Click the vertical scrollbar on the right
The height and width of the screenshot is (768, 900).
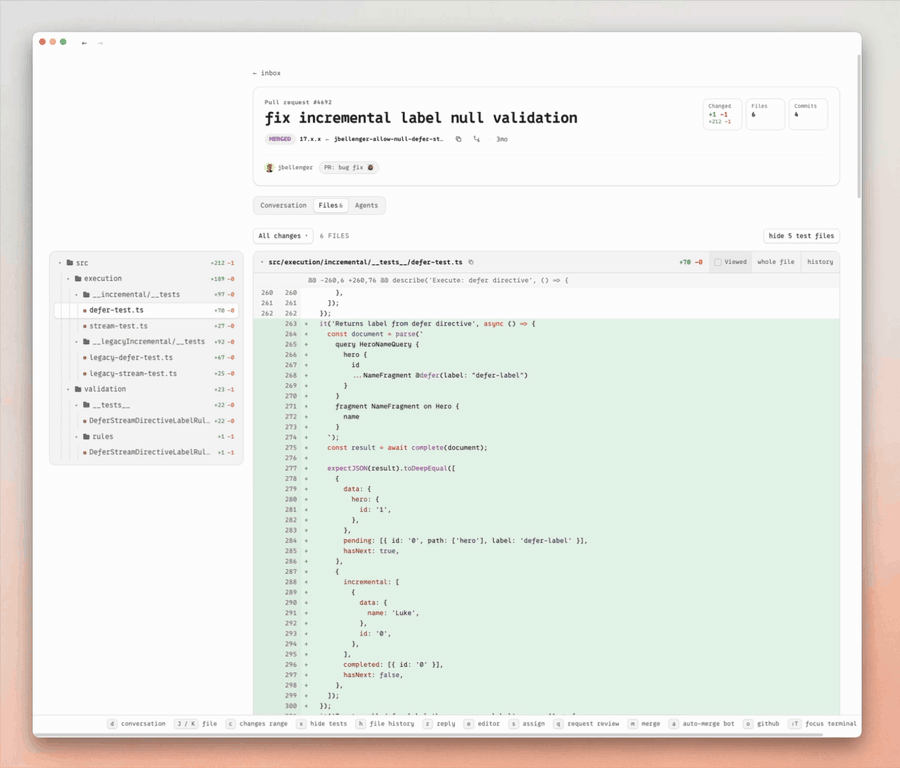pos(859,126)
